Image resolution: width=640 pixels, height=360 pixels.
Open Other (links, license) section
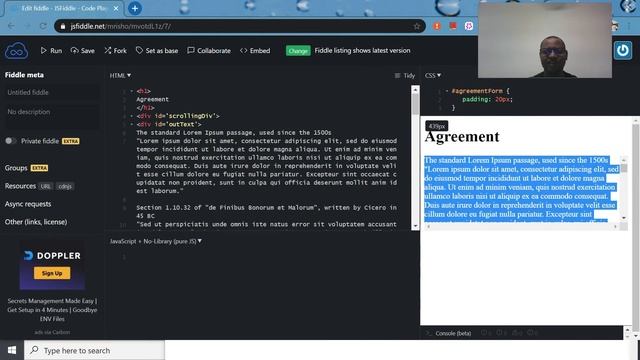tap(36, 222)
